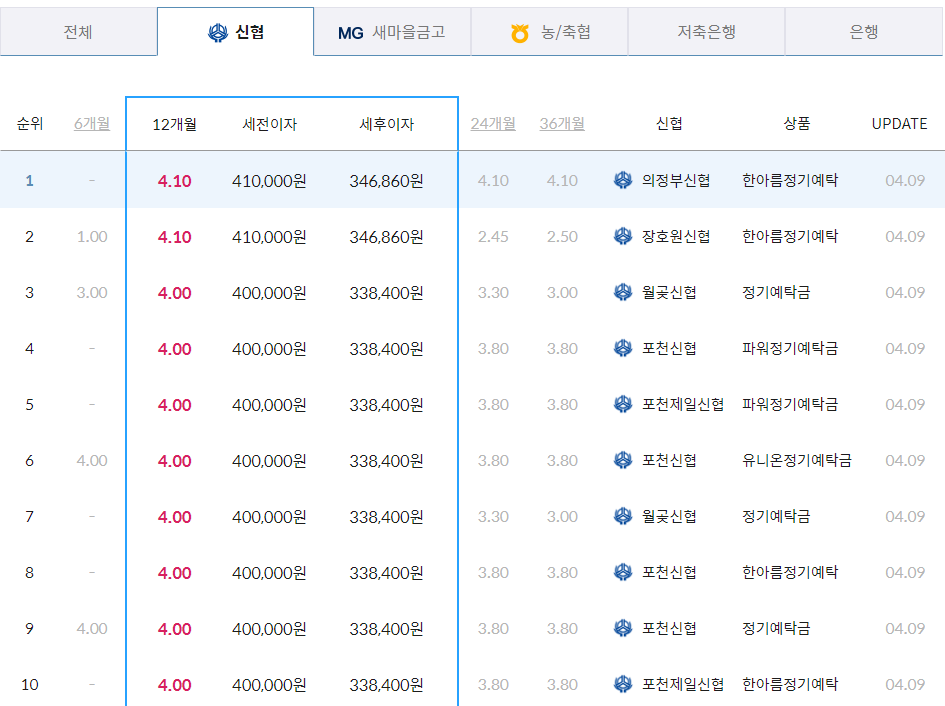This screenshot has width=945, height=706.
Task: Click 2.45 24-month rate in rank 2
Action: coord(493,236)
